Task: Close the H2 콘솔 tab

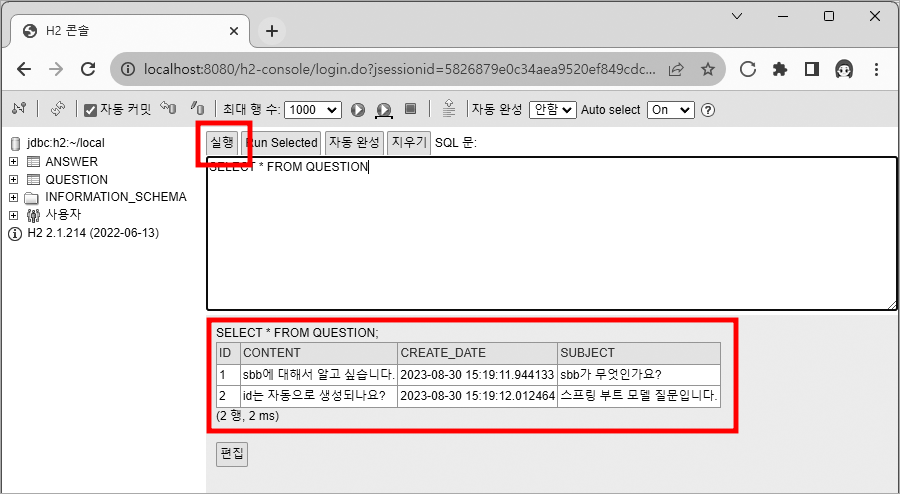Action: click(234, 31)
